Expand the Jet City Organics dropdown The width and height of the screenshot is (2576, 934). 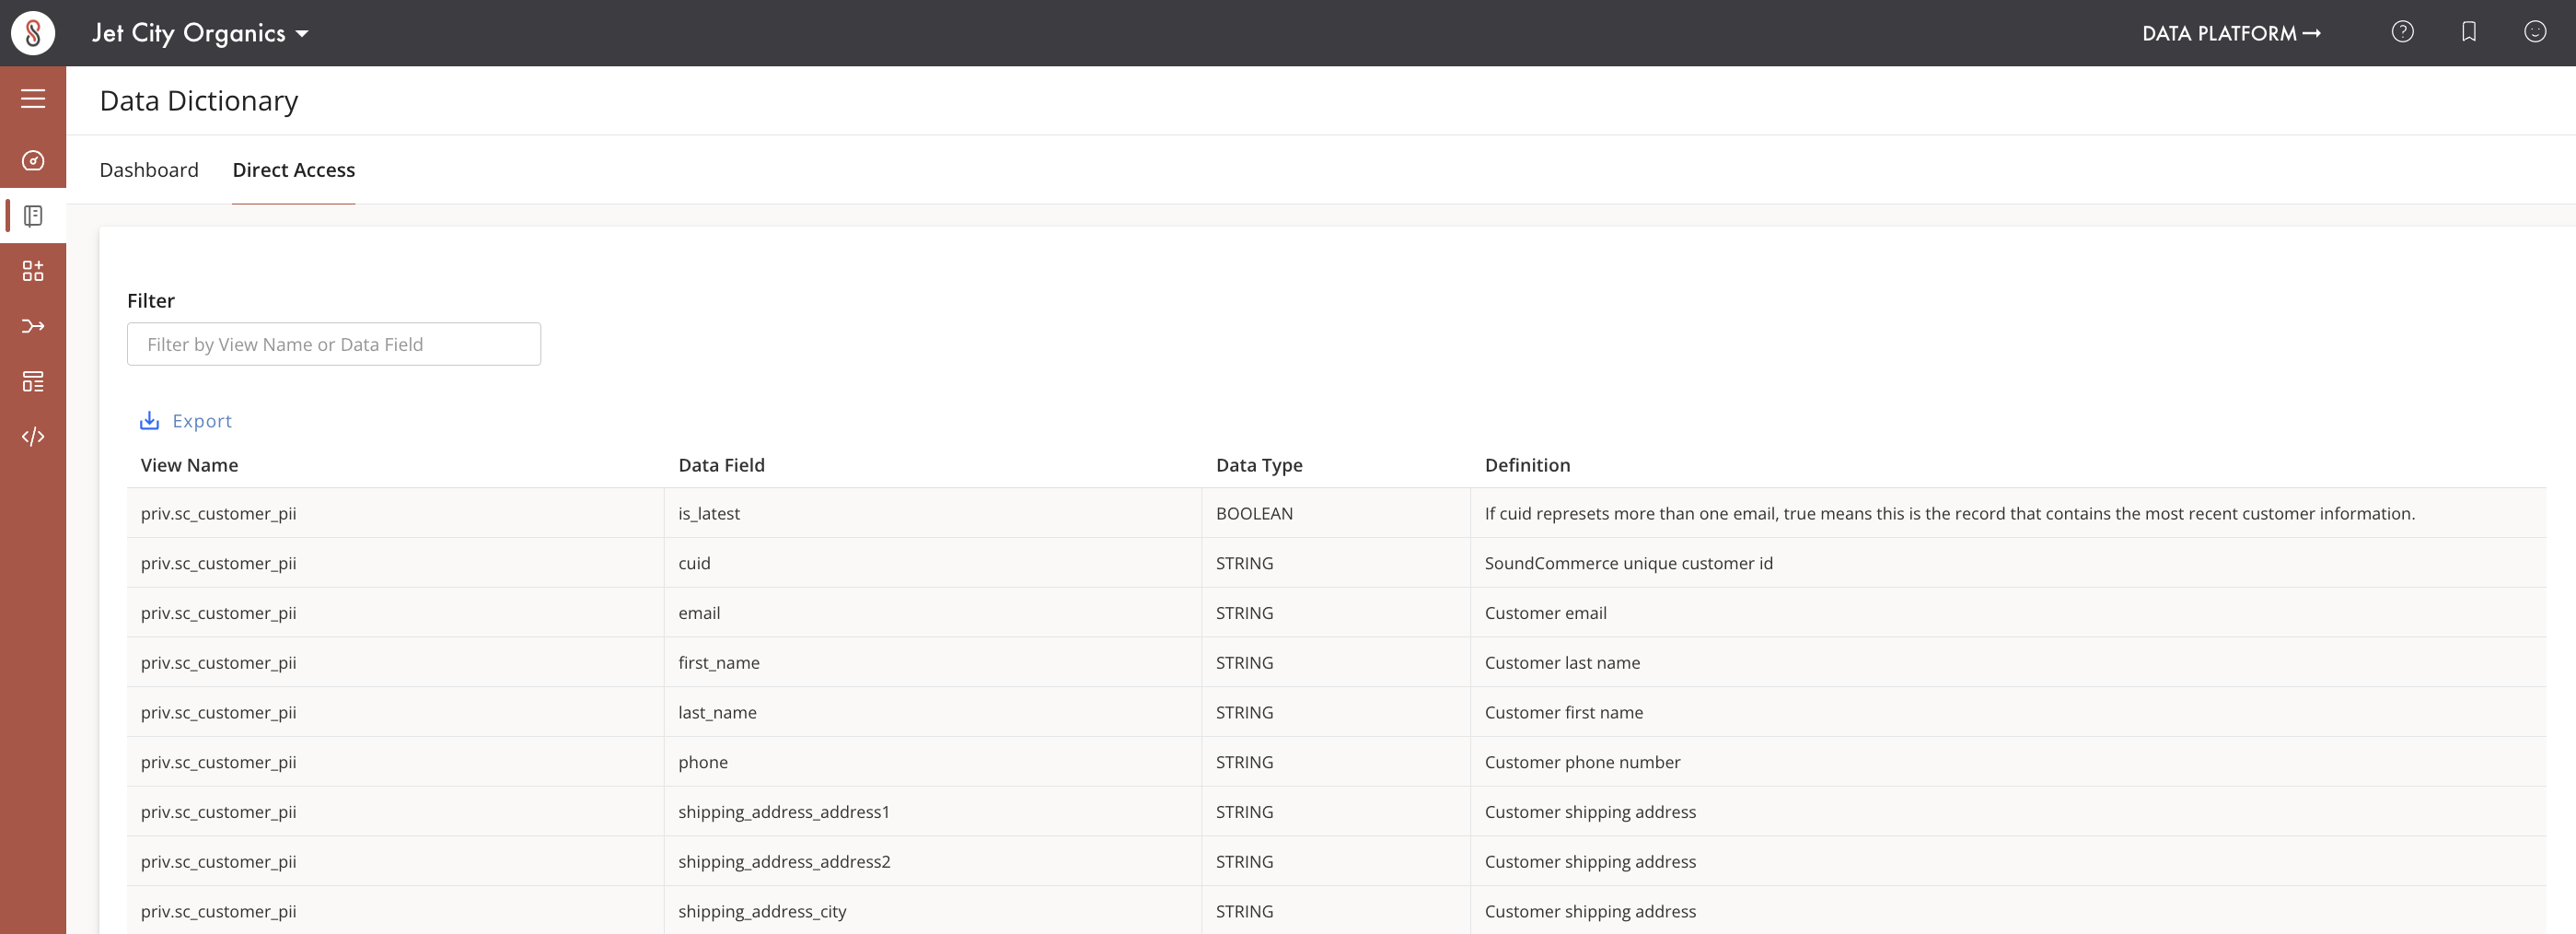(200, 33)
